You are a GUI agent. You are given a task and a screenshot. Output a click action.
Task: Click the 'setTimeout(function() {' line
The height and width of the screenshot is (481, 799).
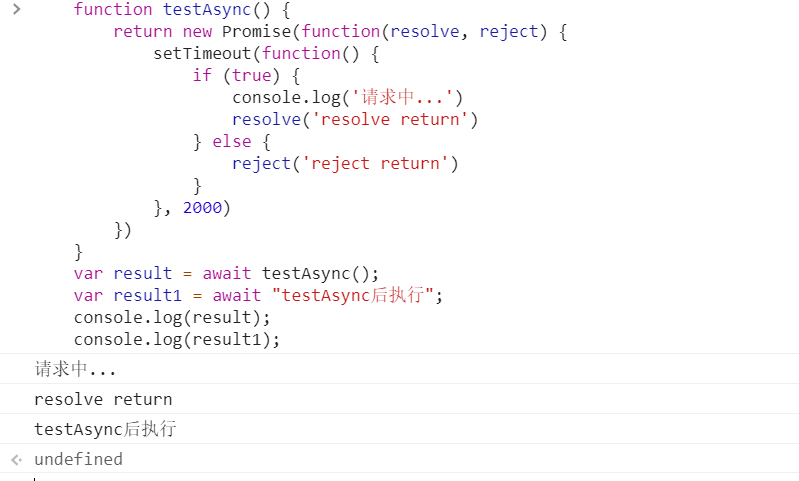click(266, 54)
